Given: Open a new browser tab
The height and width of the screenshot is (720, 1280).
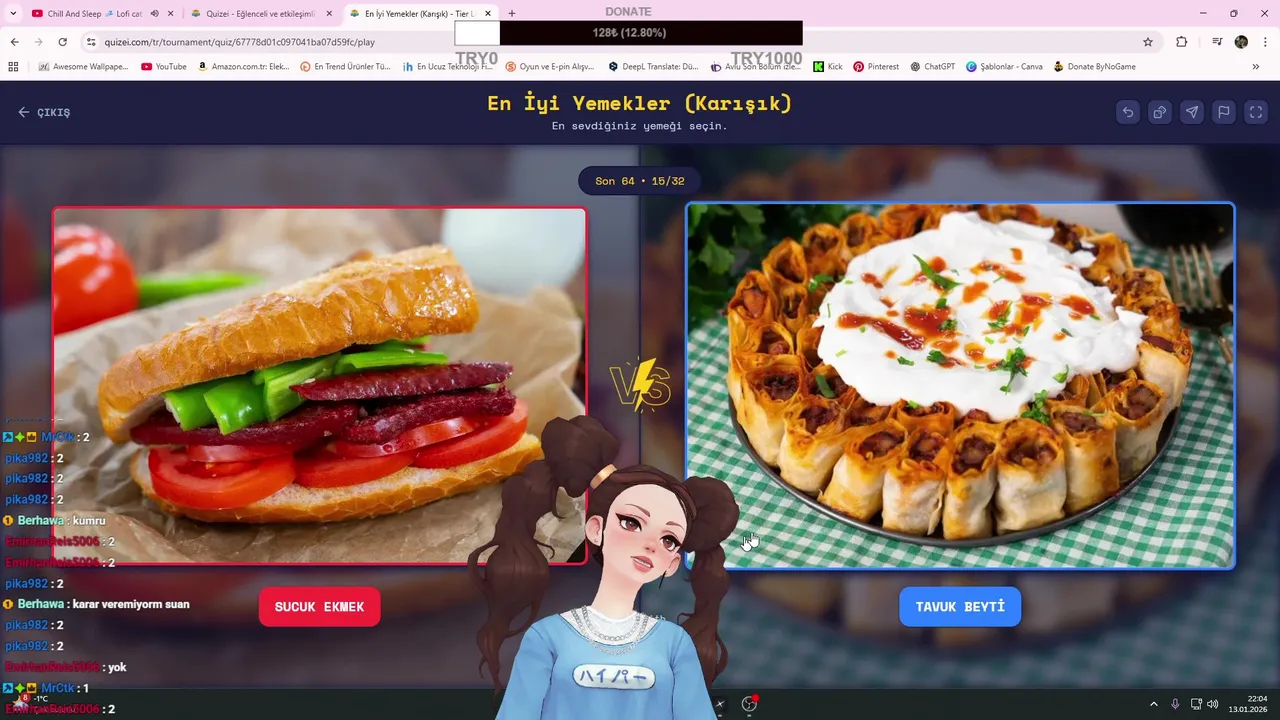Looking at the screenshot, I should pyautogui.click(x=512, y=14).
